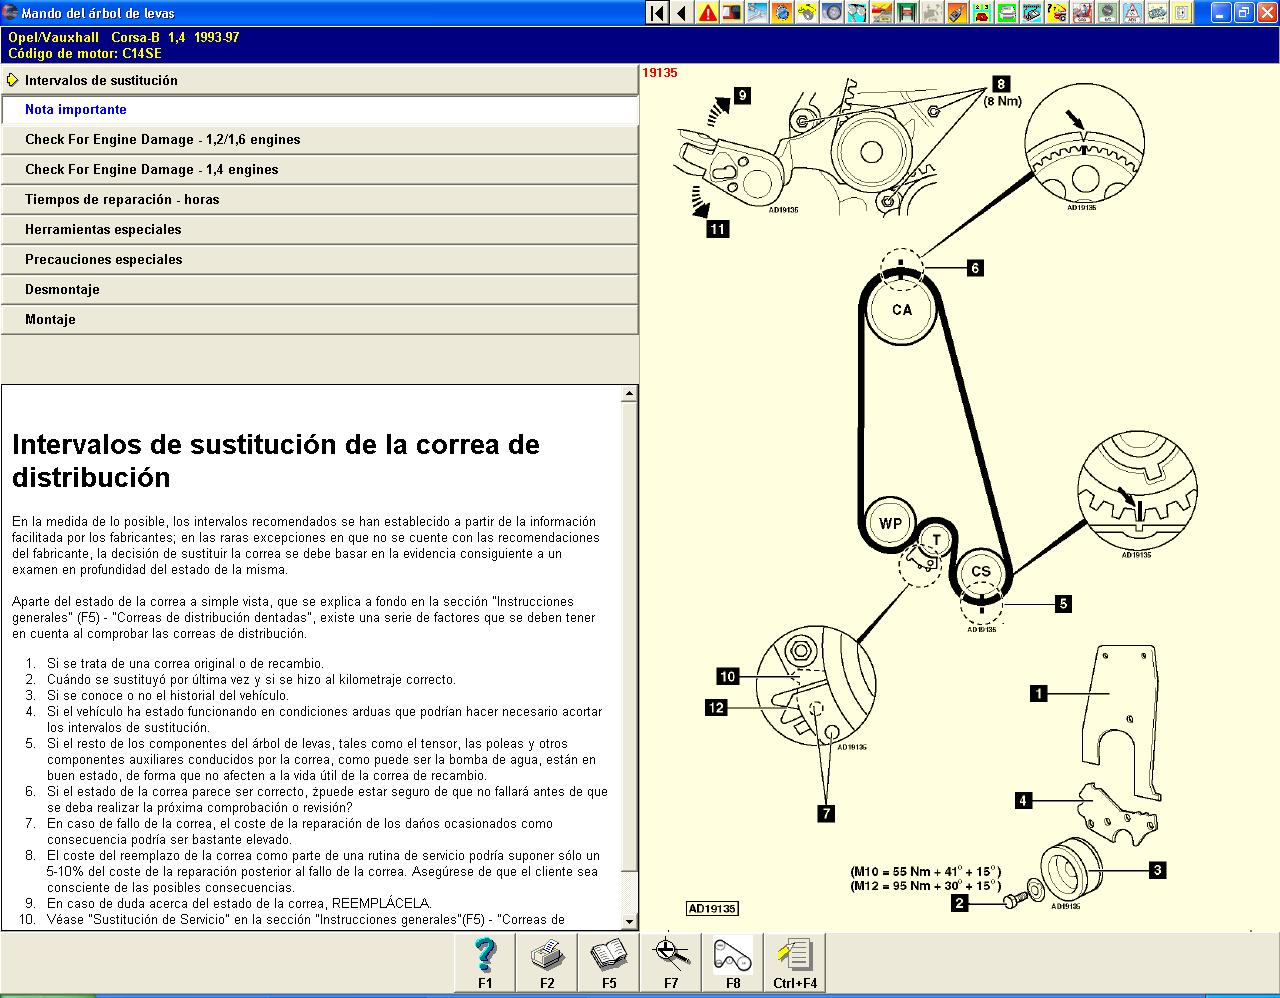Go to first page with skip-back arrow
Viewport: 1280px width, 998px height.
pos(657,13)
